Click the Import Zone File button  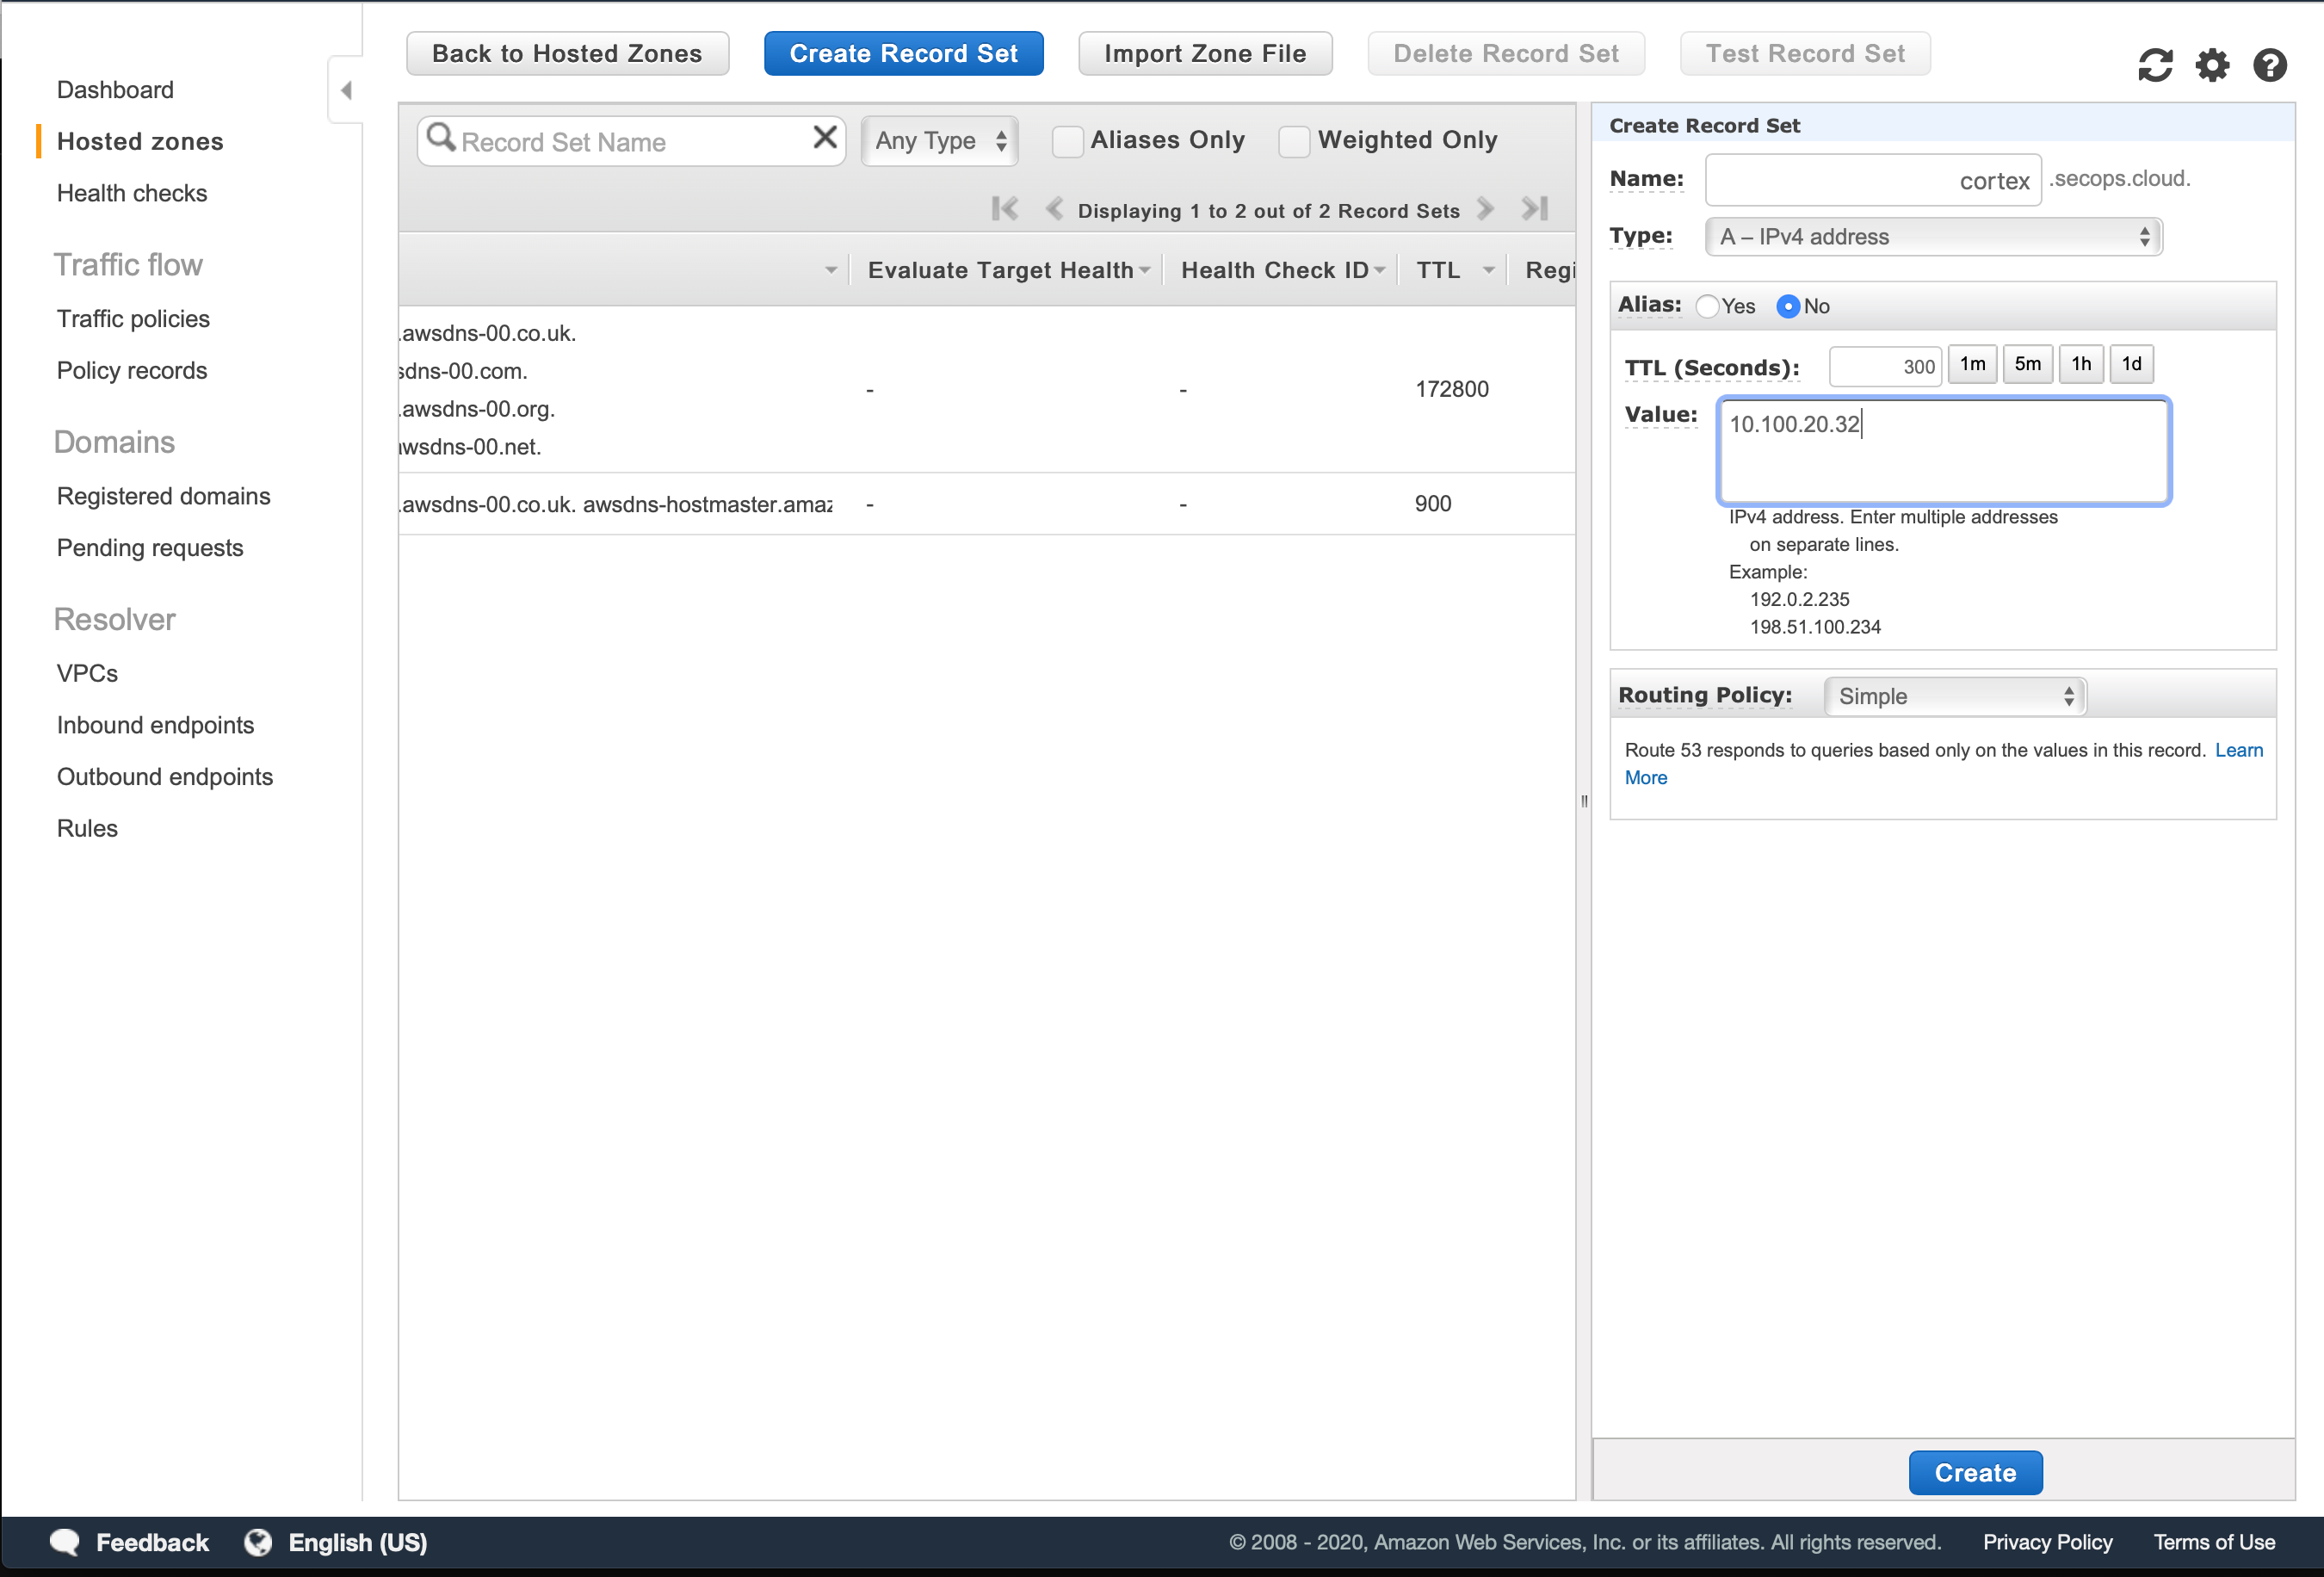tap(1204, 53)
